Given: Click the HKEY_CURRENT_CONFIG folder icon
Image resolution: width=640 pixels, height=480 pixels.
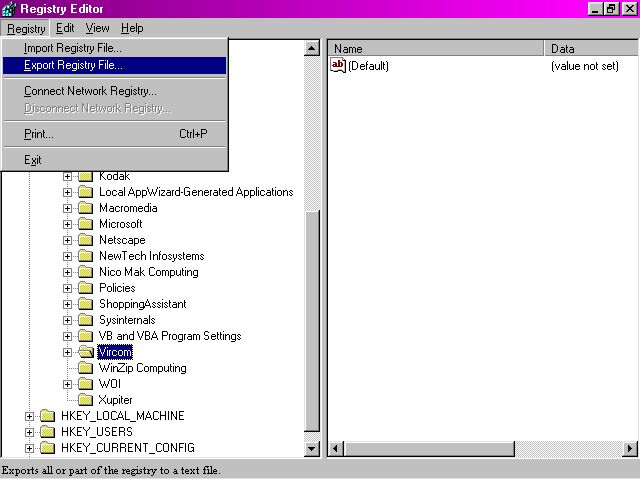Looking at the screenshot, I should (47, 448).
